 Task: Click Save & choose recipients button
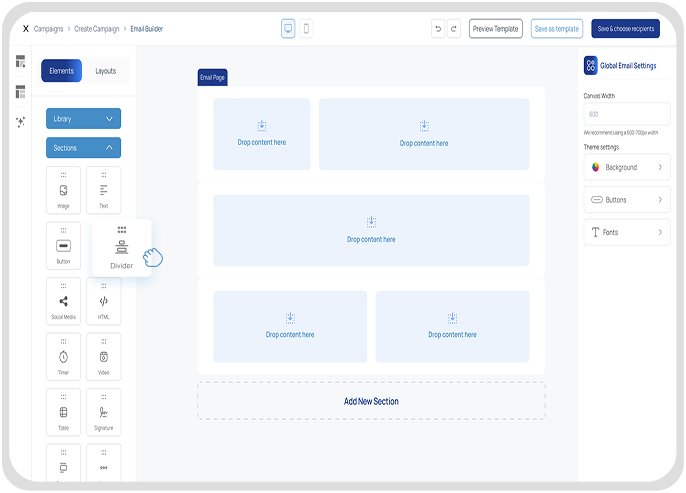[x=626, y=29]
